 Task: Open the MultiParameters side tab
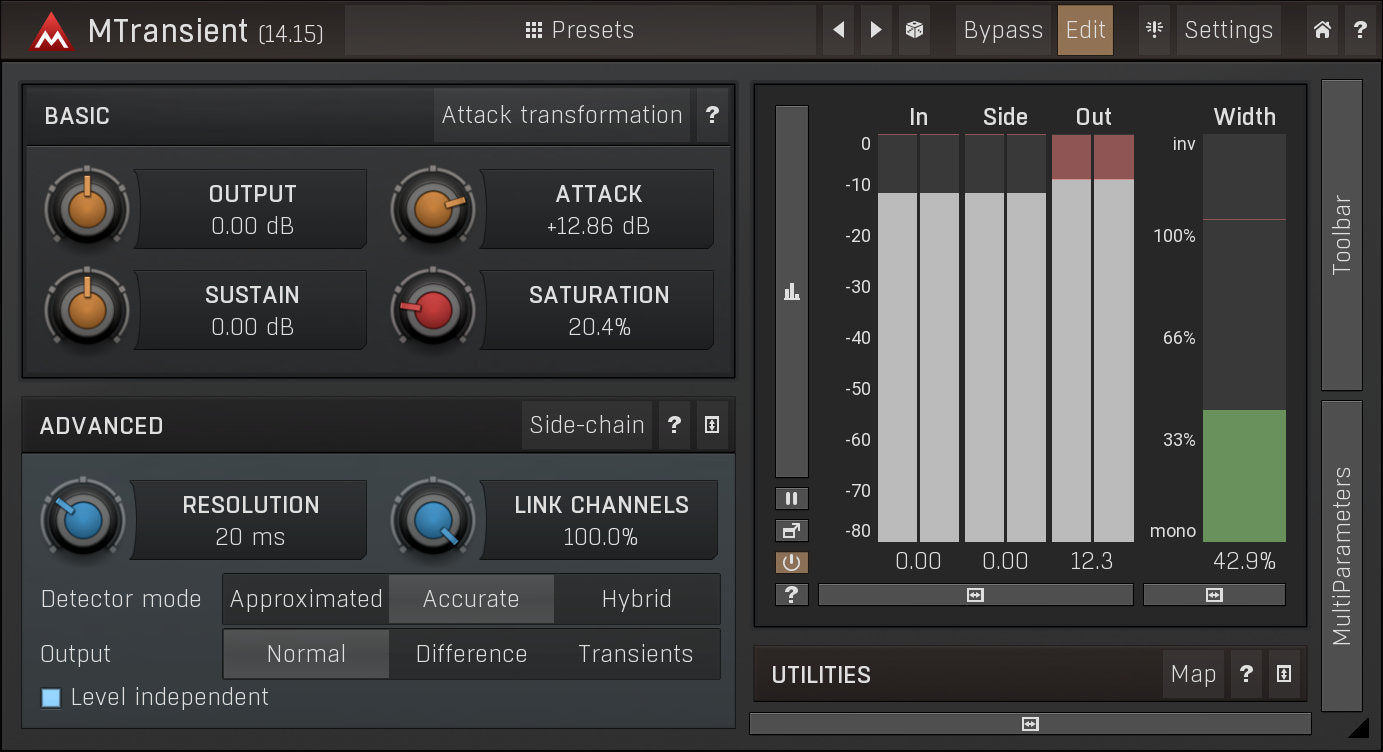[1341, 555]
